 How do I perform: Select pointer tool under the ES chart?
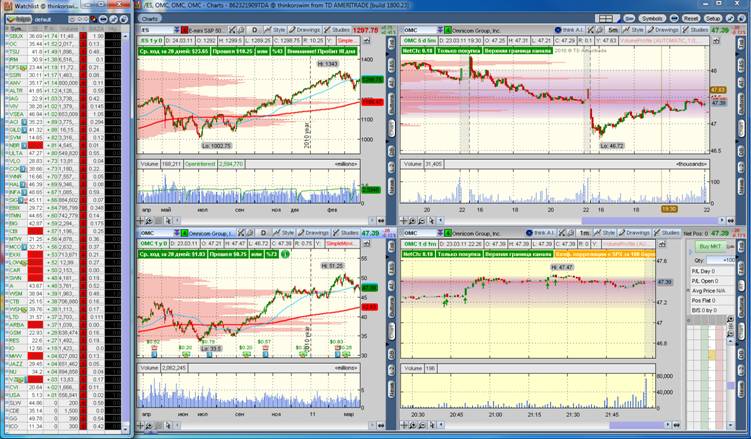coord(168,221)
